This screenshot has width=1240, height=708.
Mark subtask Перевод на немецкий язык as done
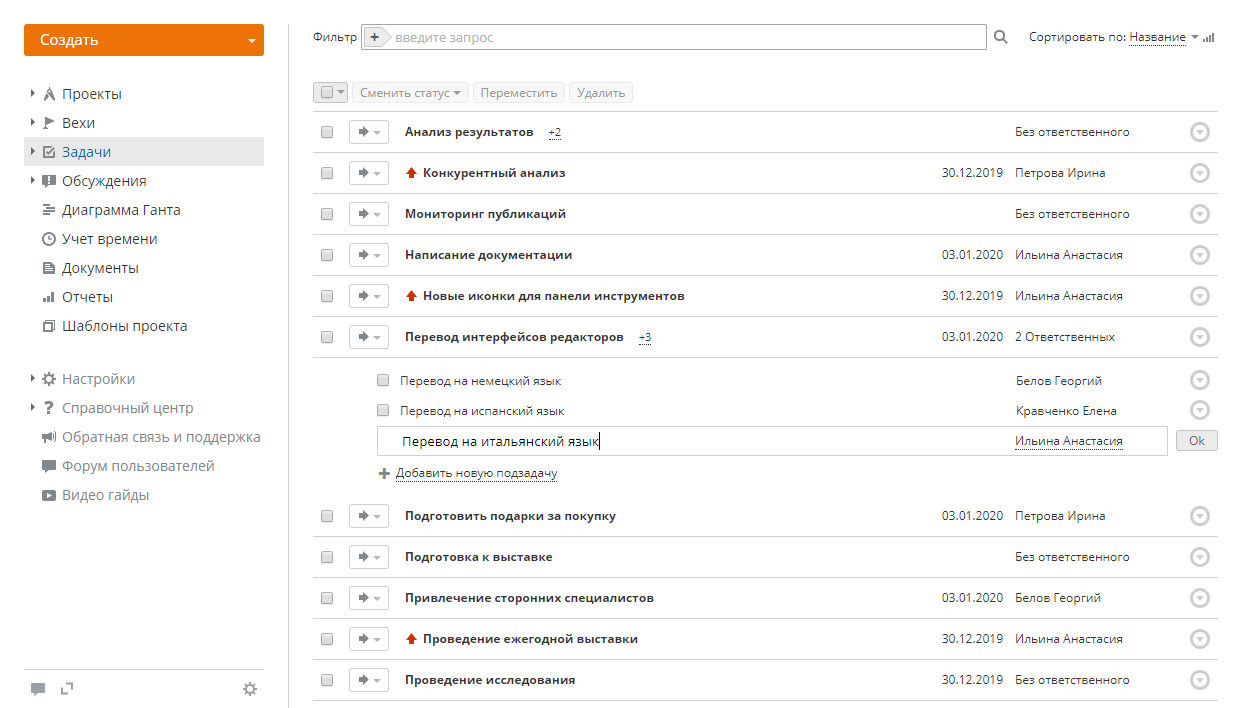[x=383, y=380]
